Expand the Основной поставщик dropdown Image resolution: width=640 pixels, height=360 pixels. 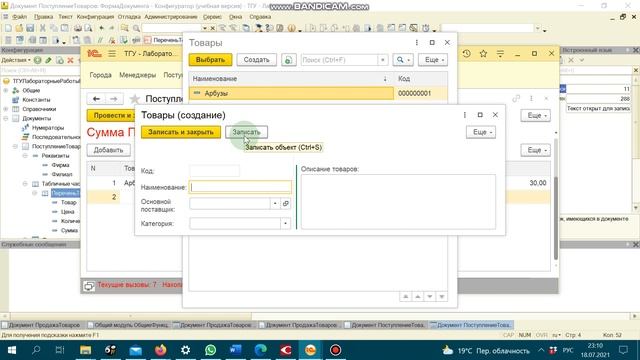click(x=275, y=203)
